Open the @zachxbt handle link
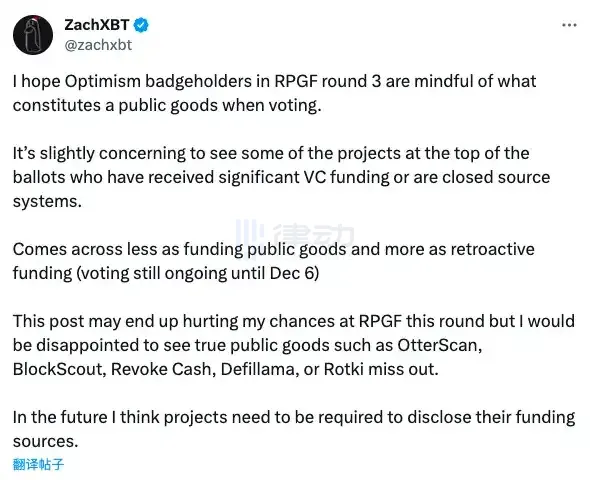 [98, 45]
